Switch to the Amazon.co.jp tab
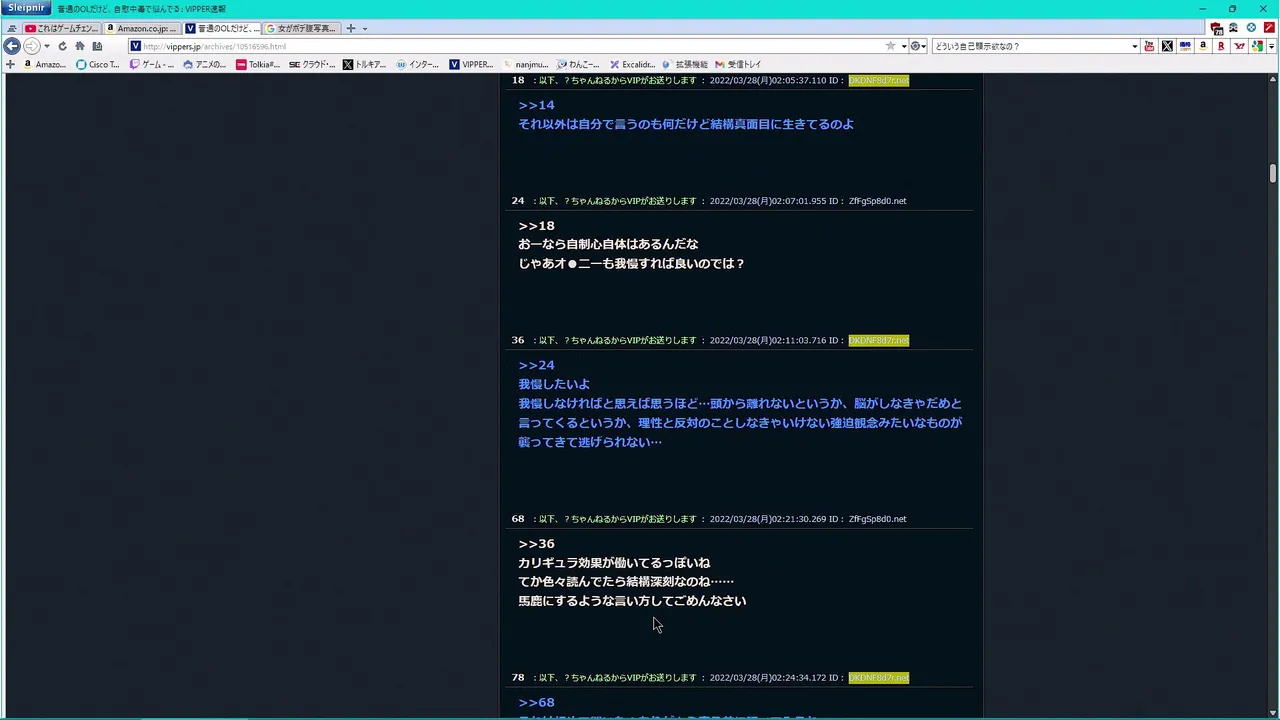 coord(142,28)
